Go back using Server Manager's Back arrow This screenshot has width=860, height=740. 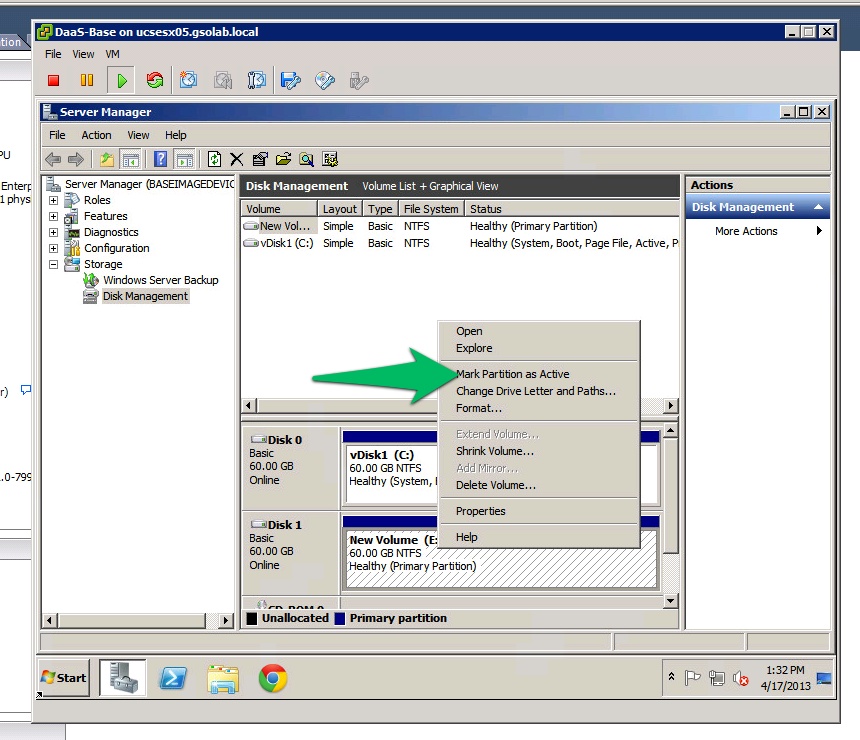tap(53, 160)
